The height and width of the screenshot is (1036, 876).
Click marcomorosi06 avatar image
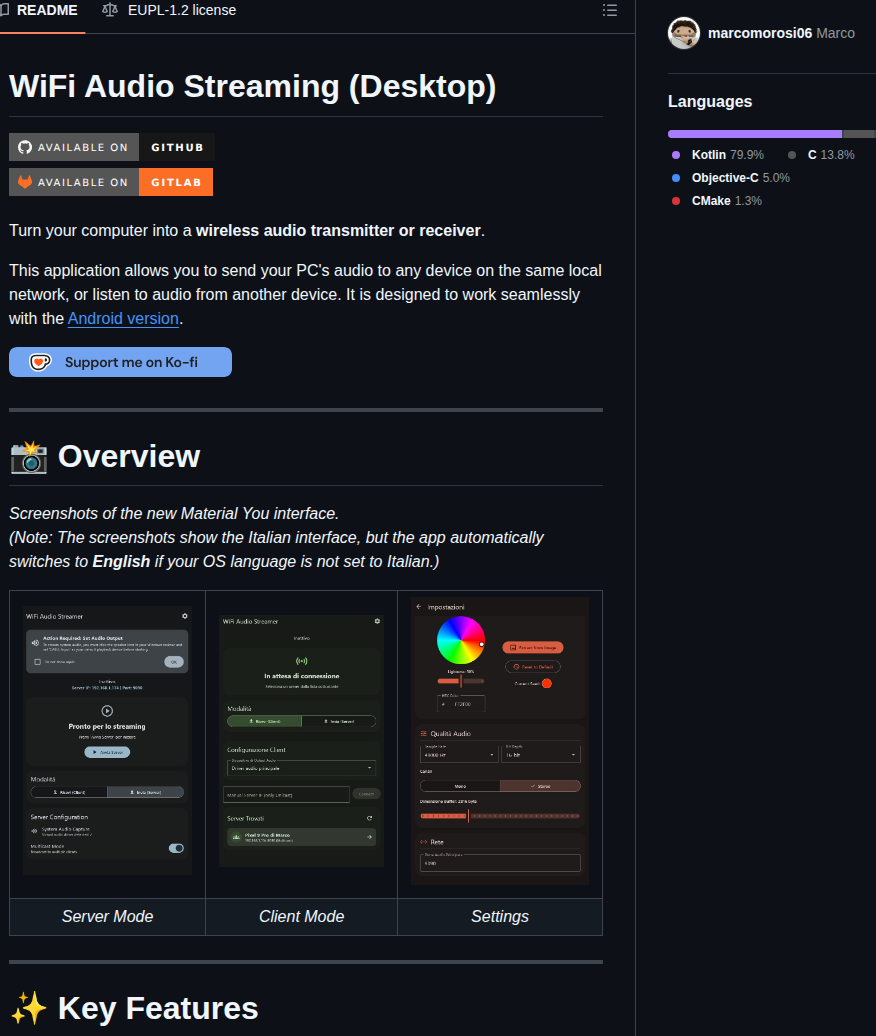pos(684,33)
